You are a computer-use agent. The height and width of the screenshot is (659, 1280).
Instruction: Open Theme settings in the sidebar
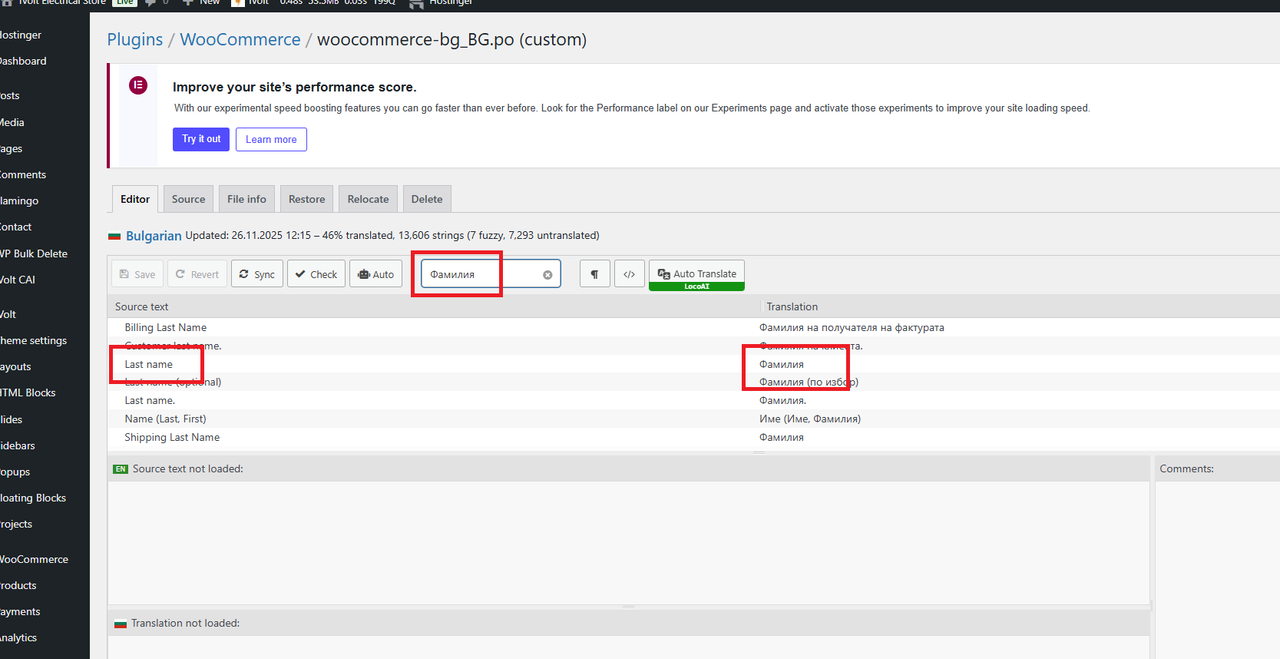coord(34,340)
